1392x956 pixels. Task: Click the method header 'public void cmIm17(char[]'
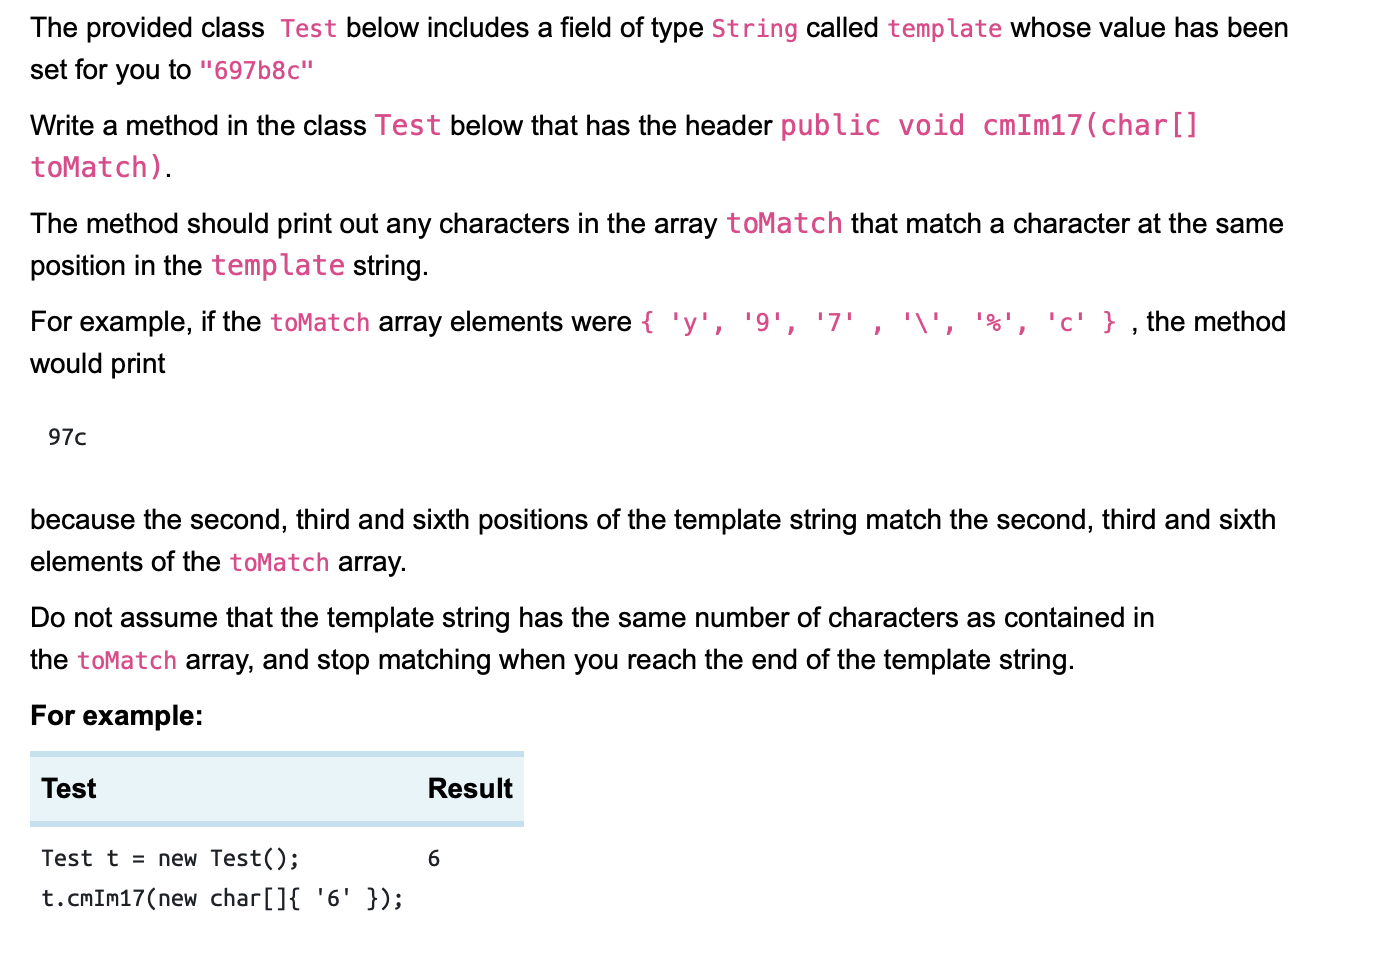tap(989, 126)
